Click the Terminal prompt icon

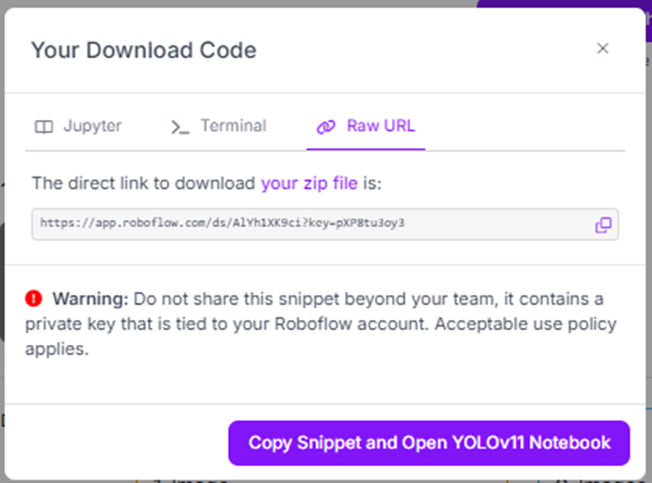click(x=180, y=127)
